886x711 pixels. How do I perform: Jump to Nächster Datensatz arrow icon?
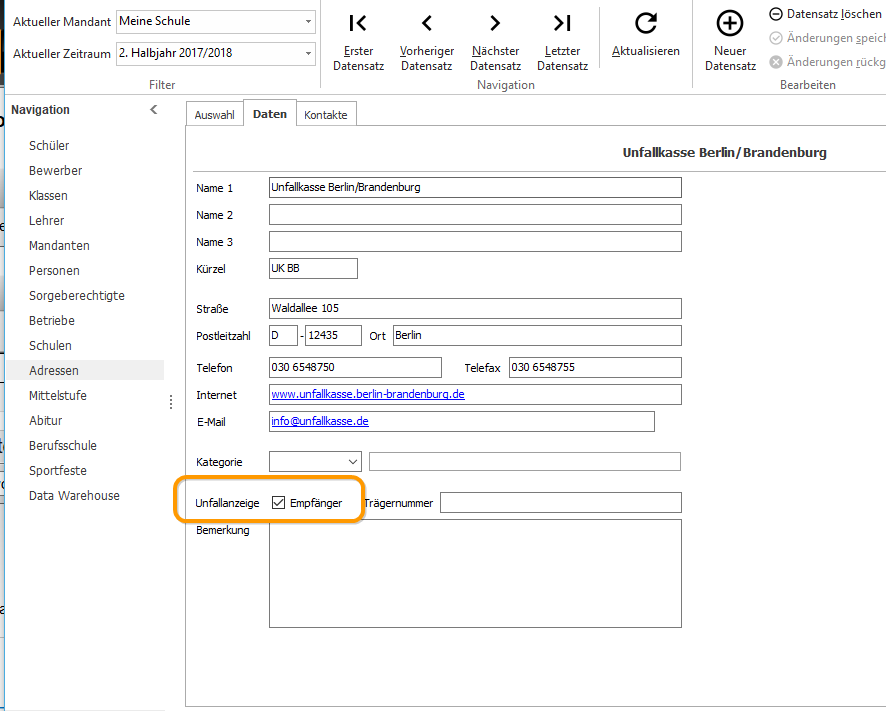coord(495,23)
